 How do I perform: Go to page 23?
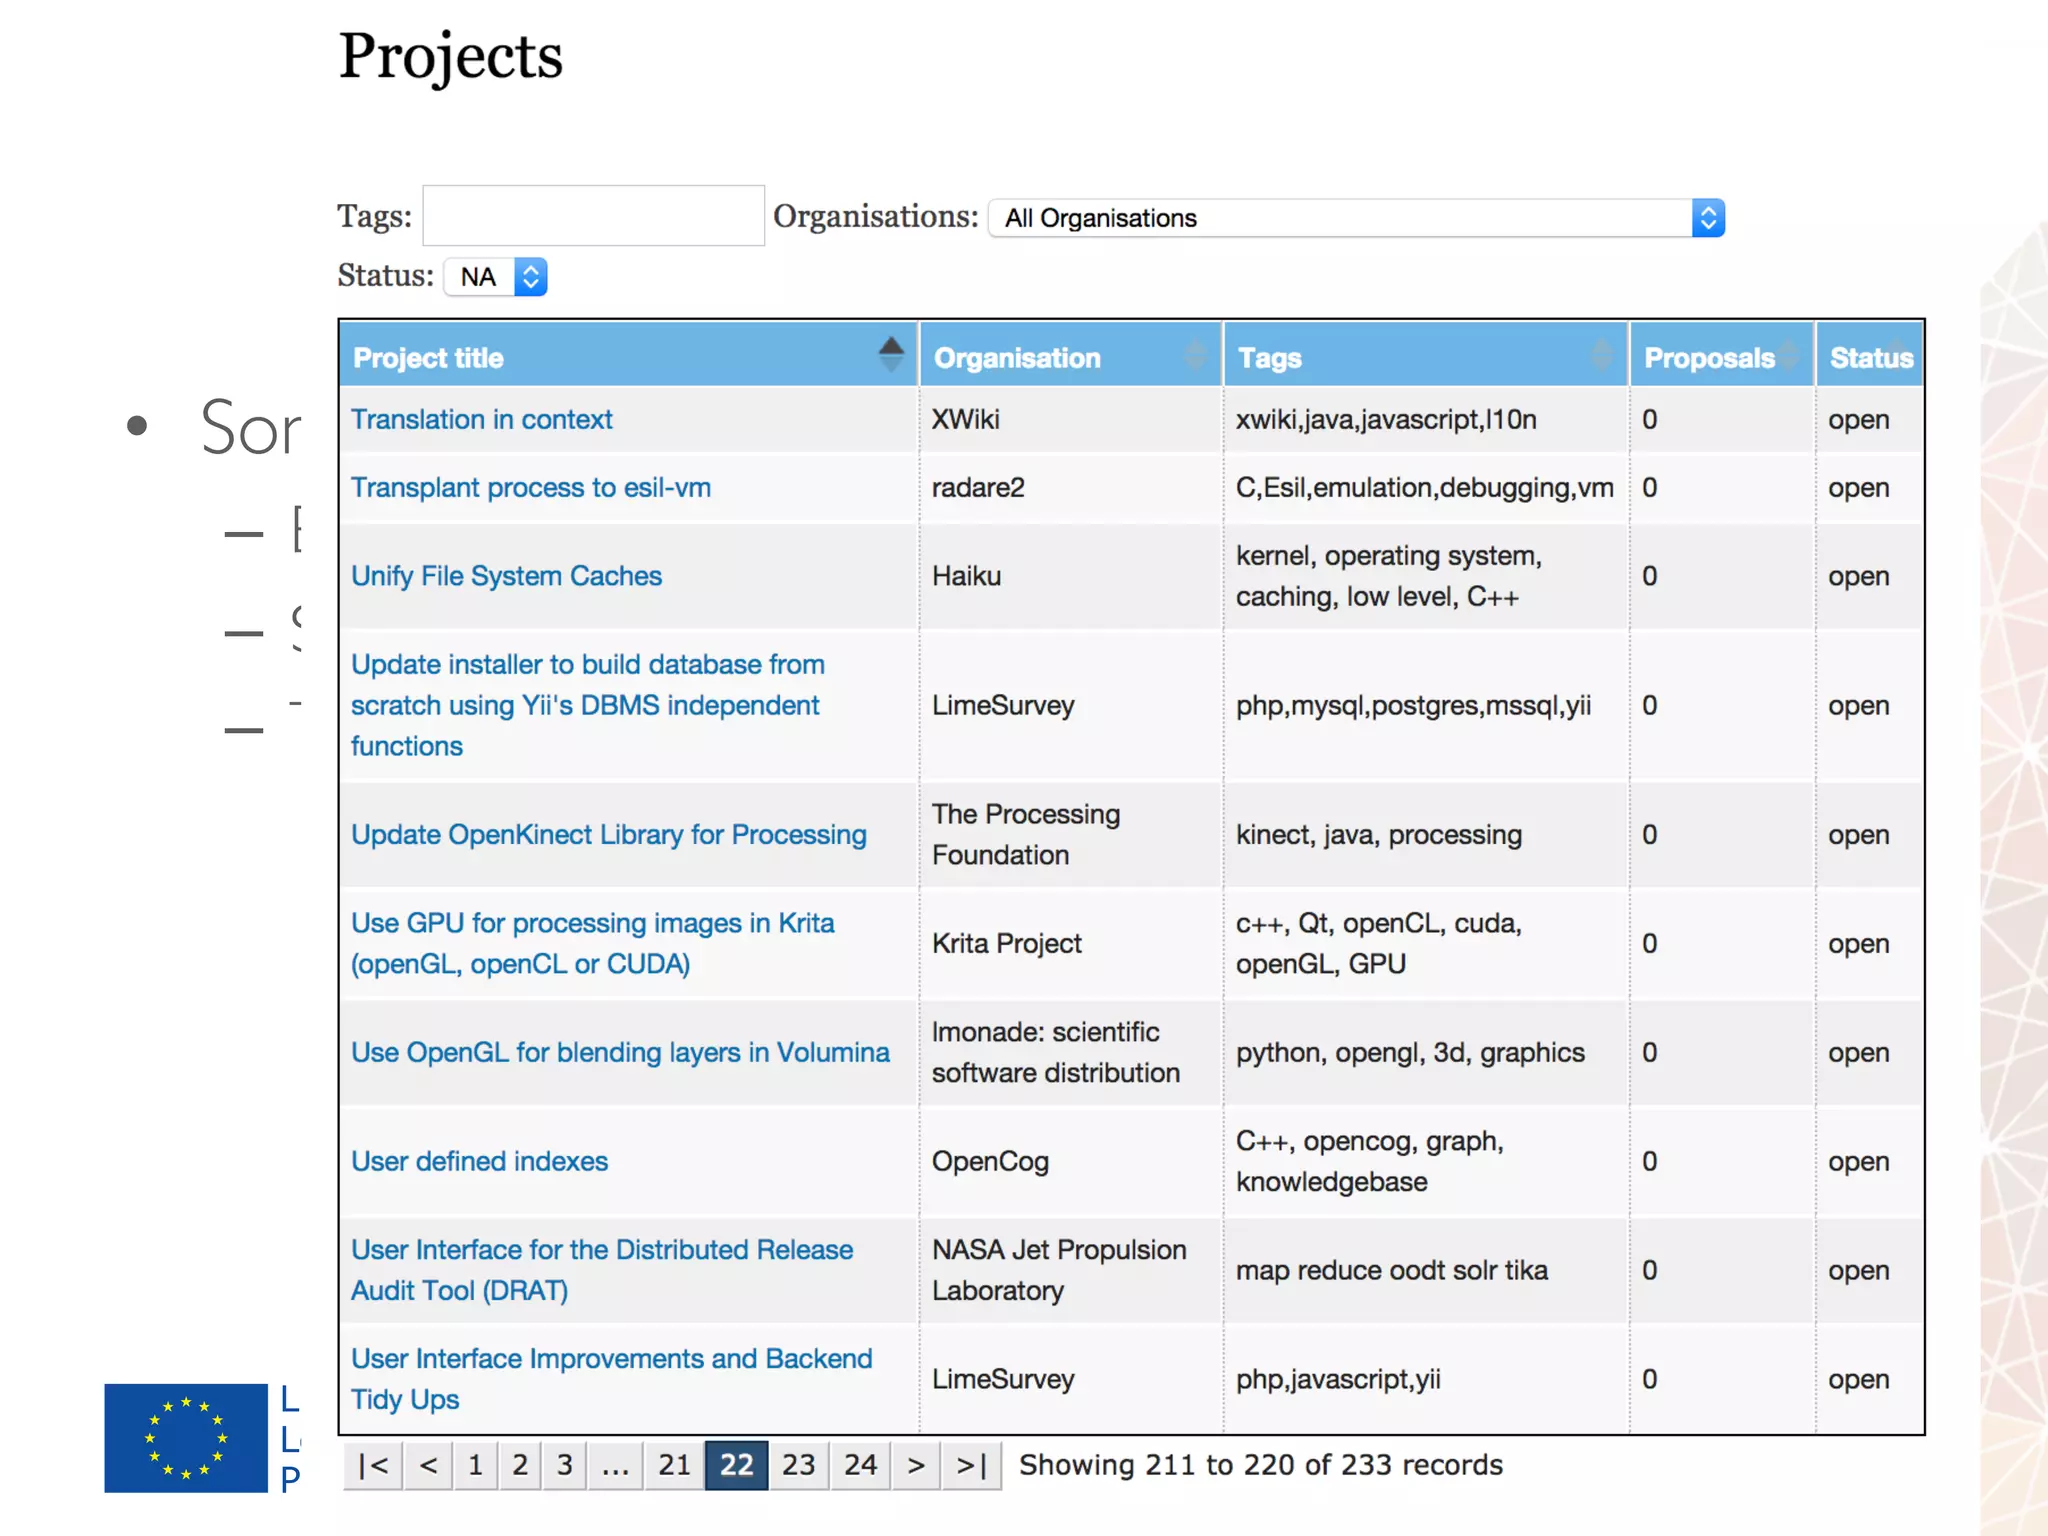coord(799,1465)
